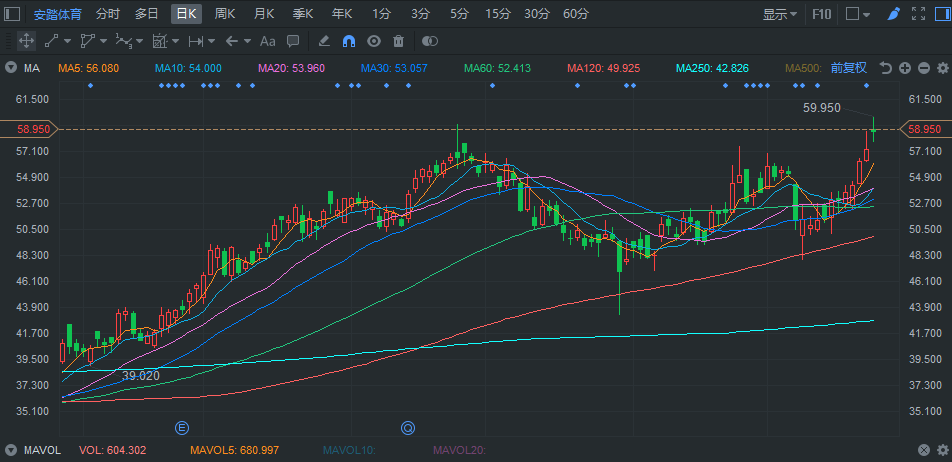Select the move crosshair cursor tool
This screenshot has height=462, width=952.
26,41
